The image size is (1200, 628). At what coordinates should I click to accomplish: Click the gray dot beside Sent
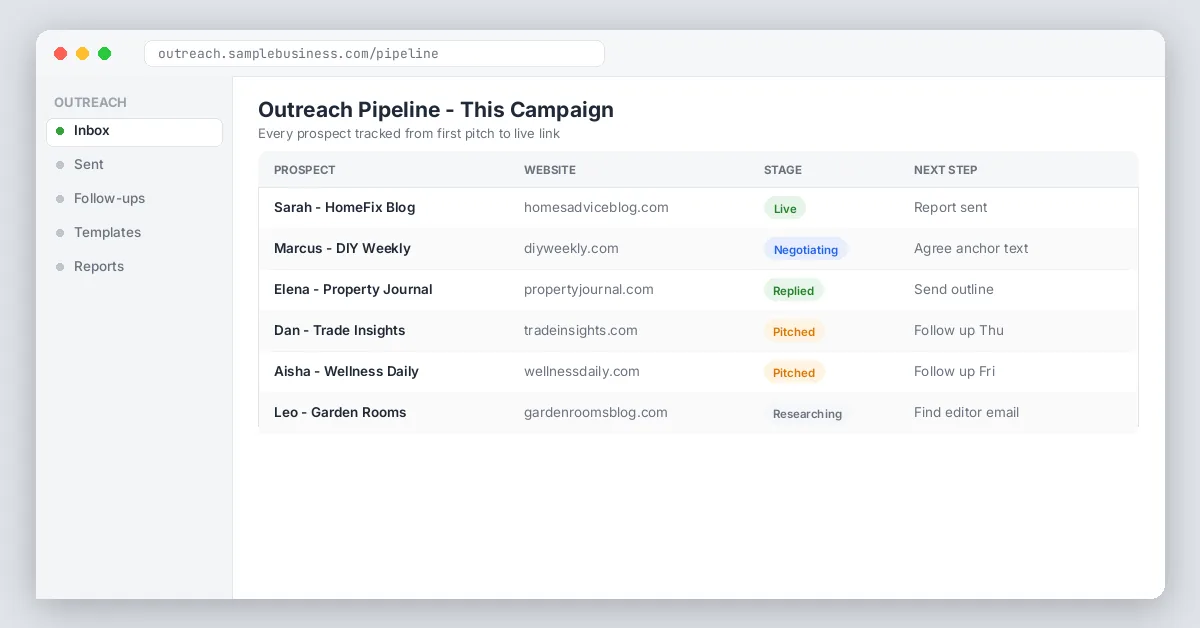point(60,165)
